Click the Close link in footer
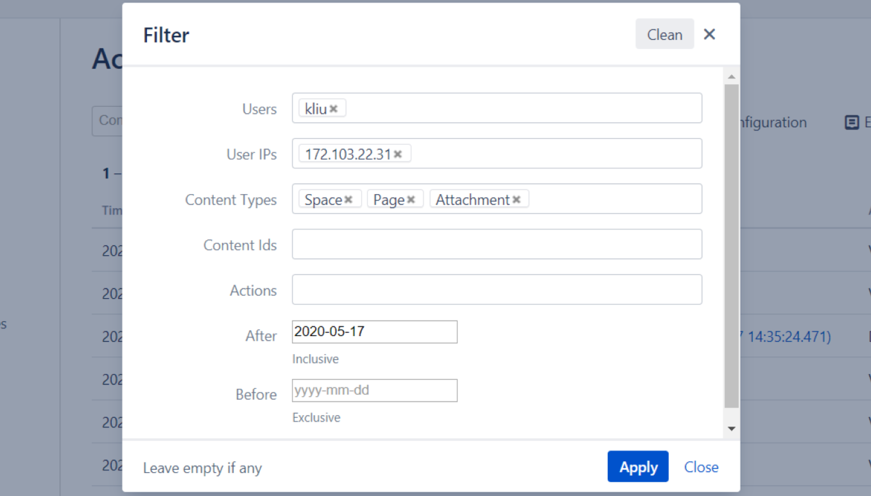This screenshot has height=496, width=871. pos(701,467)
